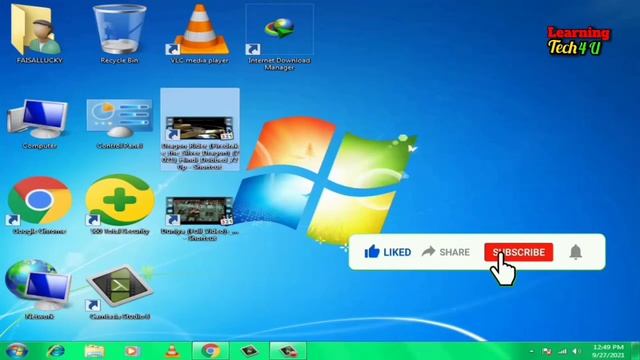Toggle the notification bell icon
The height and width of the screenshot is (360, 640).
click(x=576, y=252)
